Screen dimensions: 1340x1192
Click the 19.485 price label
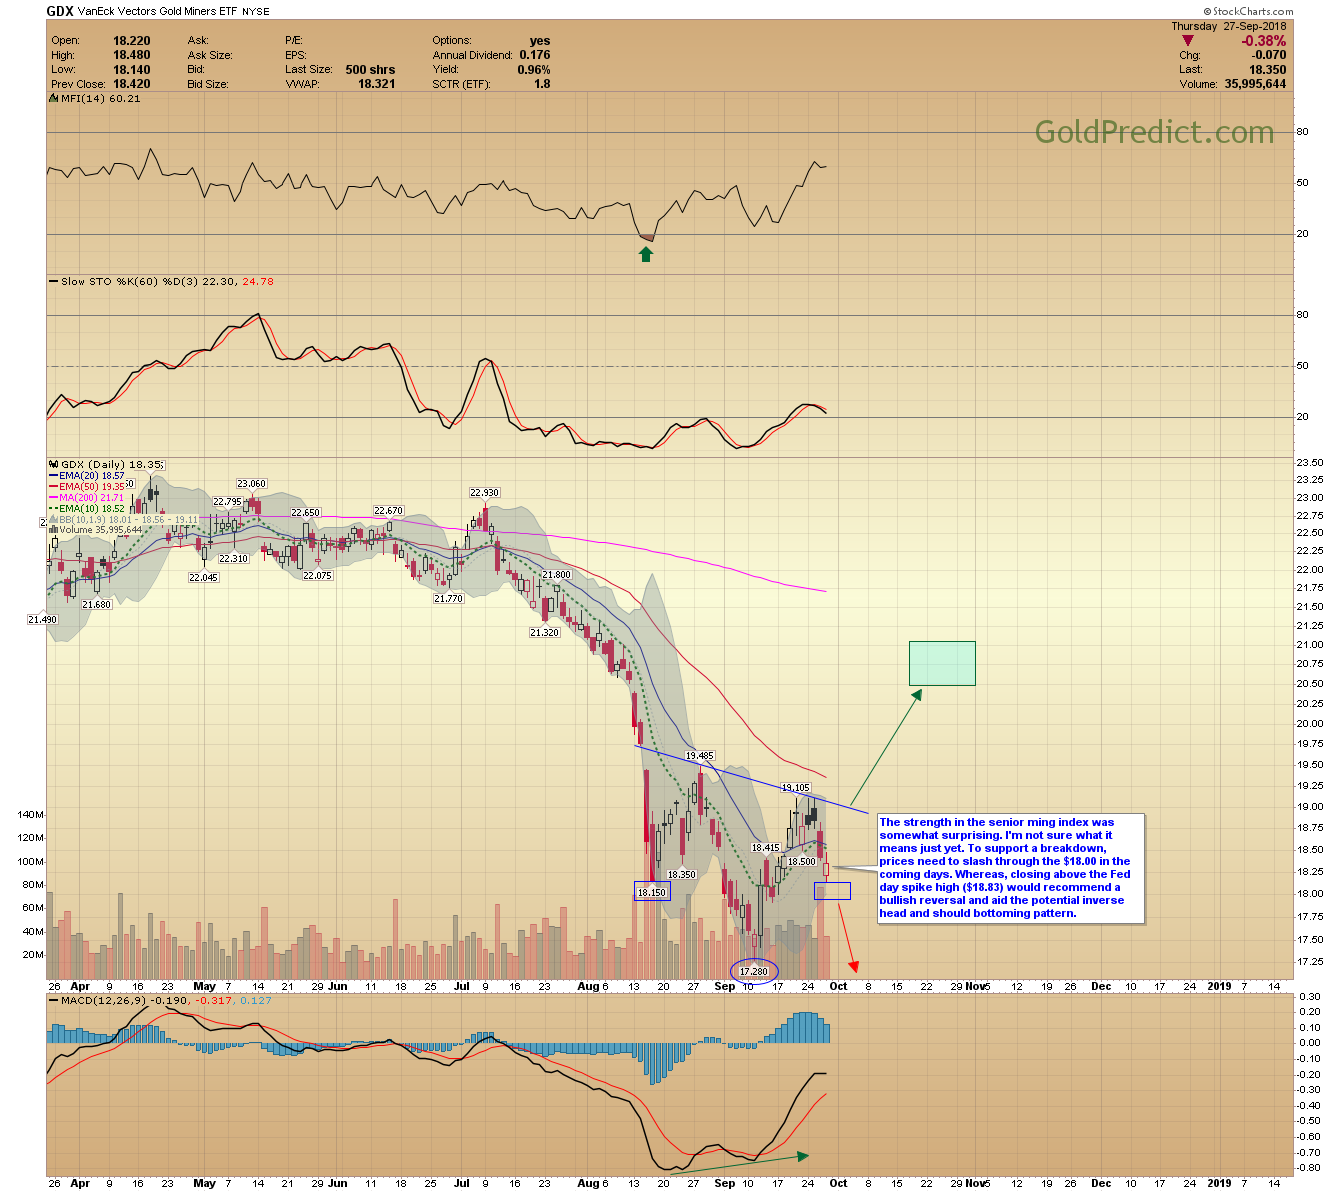coord(700,756)
